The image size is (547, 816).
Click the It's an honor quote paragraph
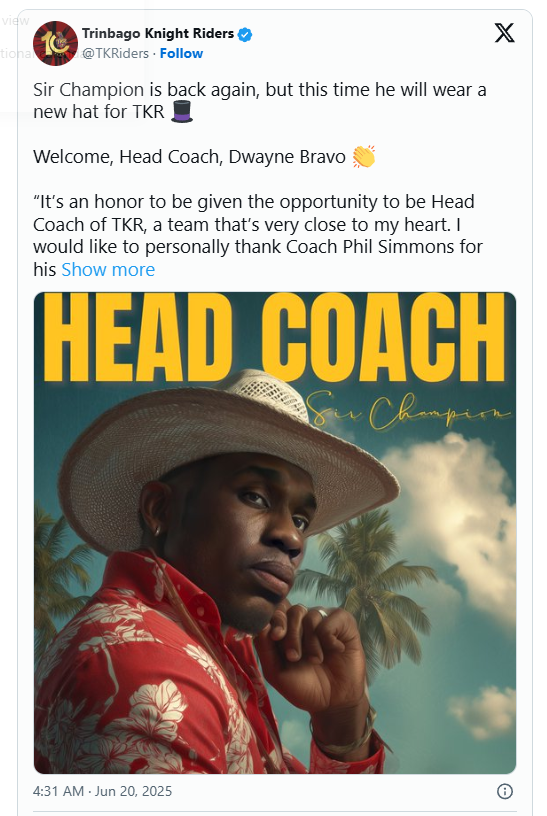click(x=258, y=236)
